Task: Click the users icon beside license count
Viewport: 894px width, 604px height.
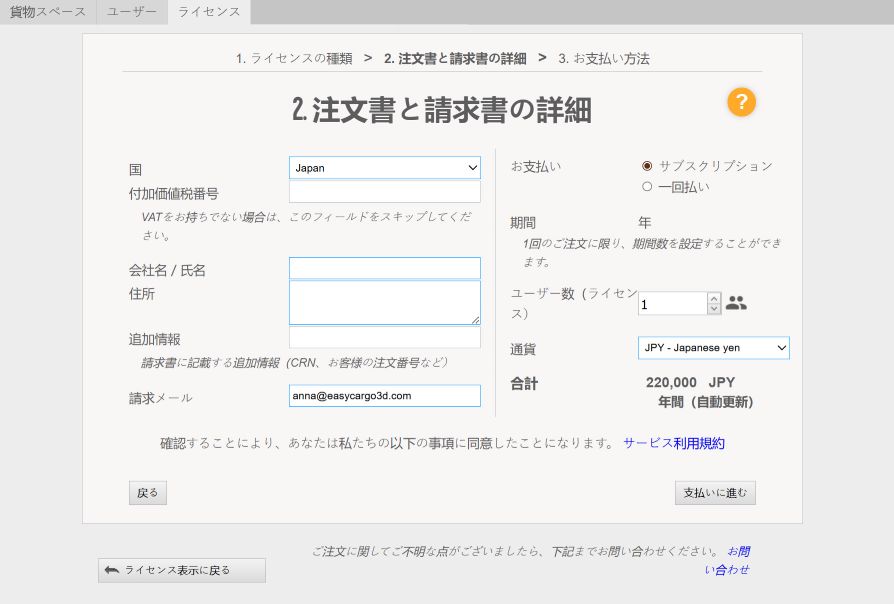Action: [736, 303]
